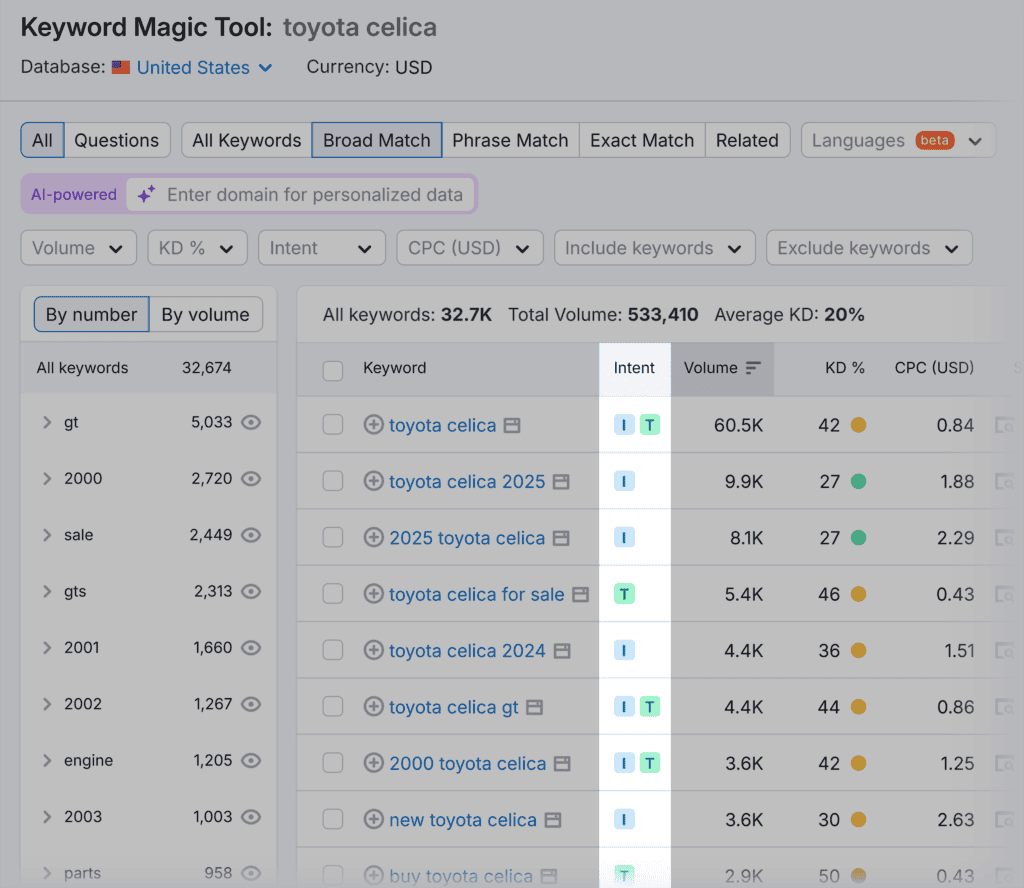Image resolution: width=1024 pixels, height=888 pixels.
Task: Switch to the Phrase Match tab
Action: (x=510, y=141)
